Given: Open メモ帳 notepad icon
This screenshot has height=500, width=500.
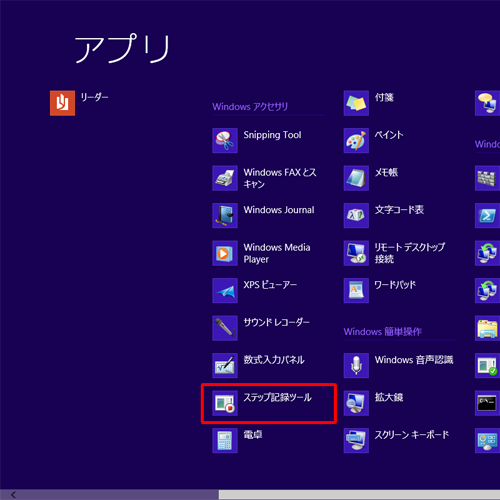Looking at the screenshot, I should [356, 178].
